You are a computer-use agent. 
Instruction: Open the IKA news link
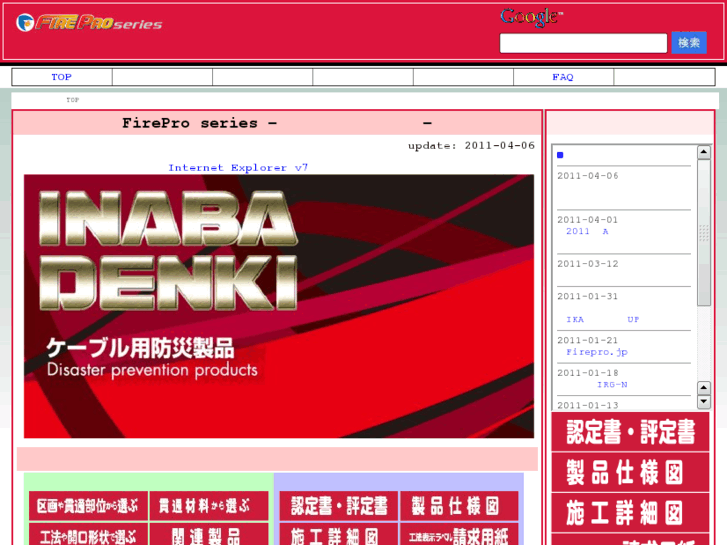[x=575, y=320]
